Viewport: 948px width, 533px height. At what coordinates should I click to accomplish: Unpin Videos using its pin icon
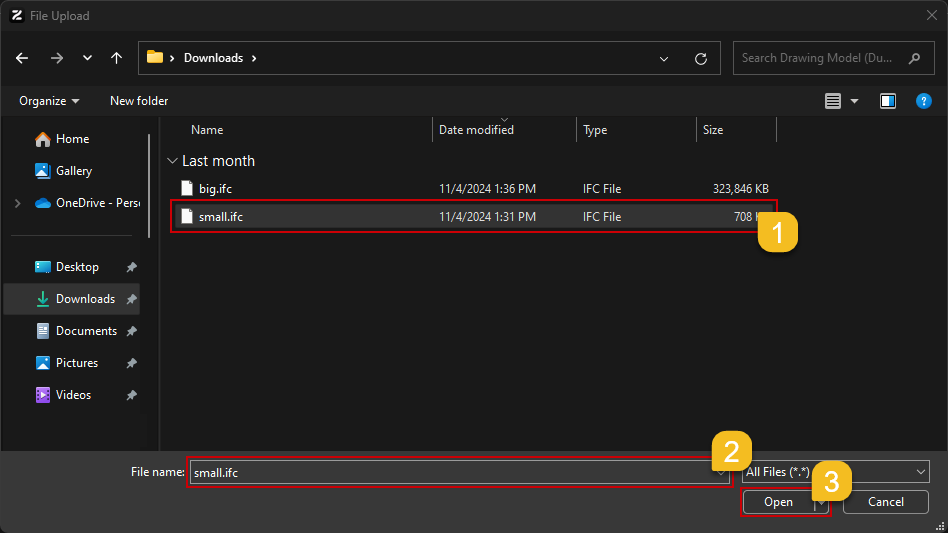click(x=131, y=395)
